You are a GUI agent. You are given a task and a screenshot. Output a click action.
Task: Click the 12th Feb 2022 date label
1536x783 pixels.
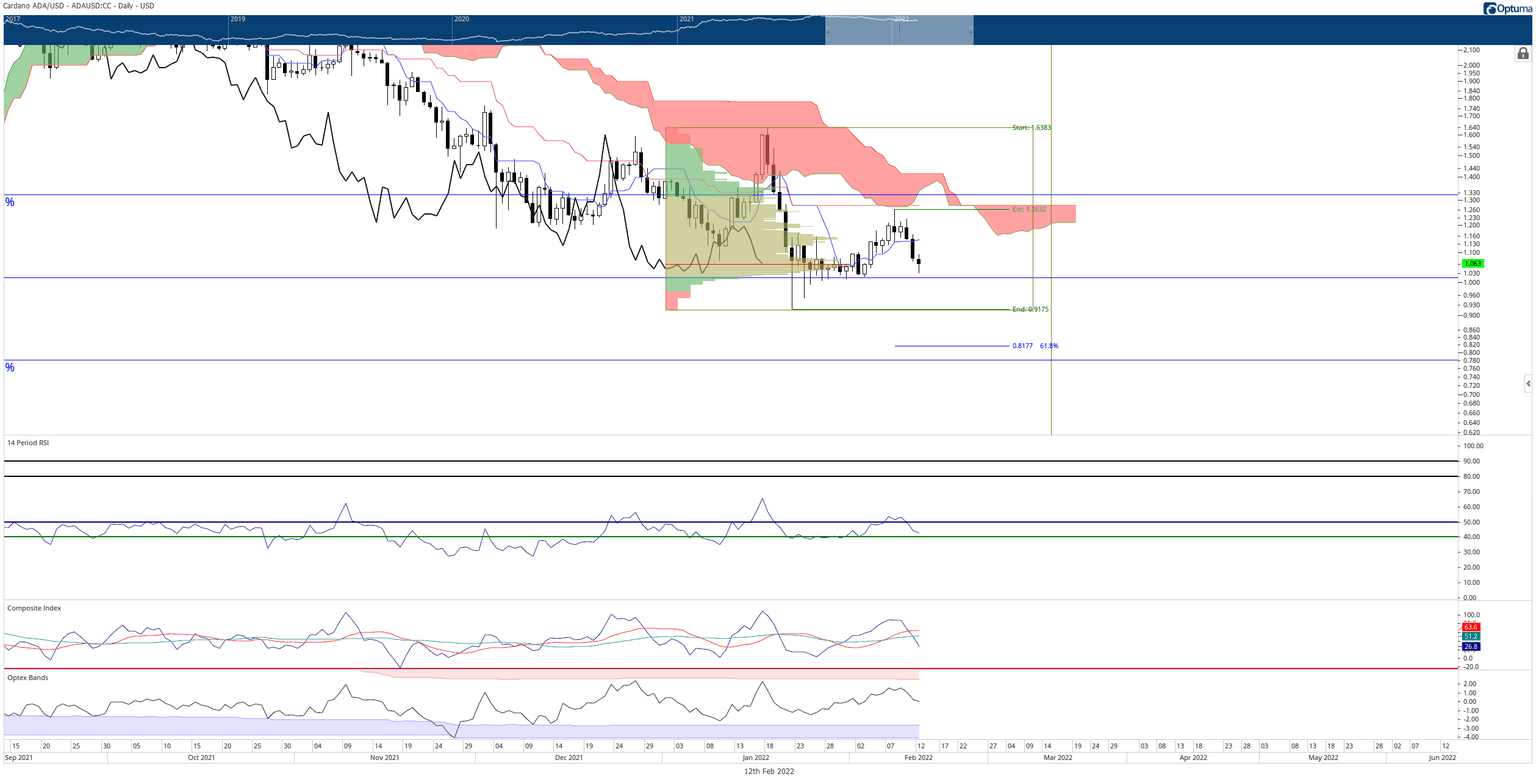(766, 771)
